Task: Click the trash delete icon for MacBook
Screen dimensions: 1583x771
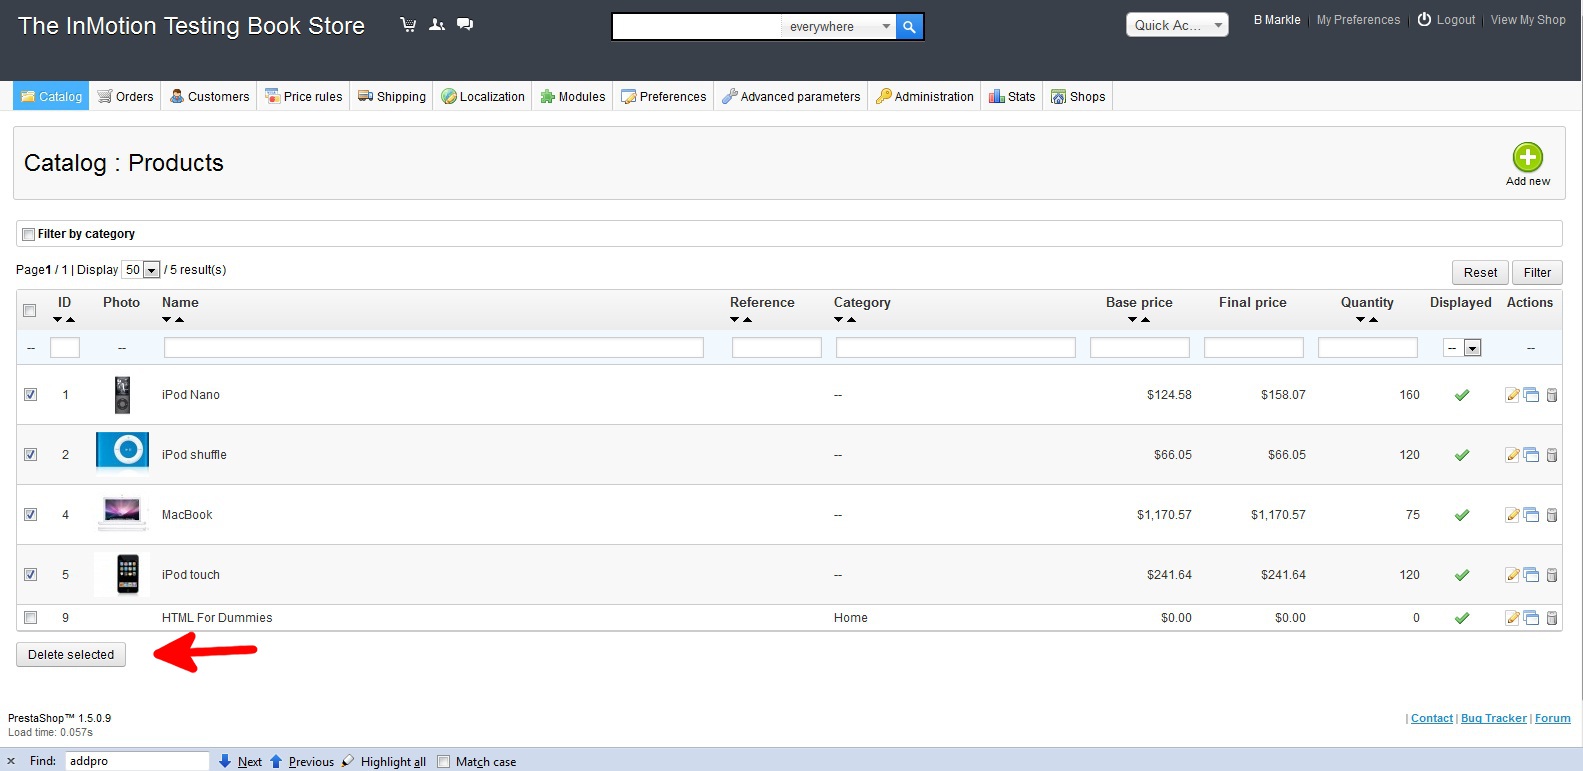Action: [x=1552, y=515]
